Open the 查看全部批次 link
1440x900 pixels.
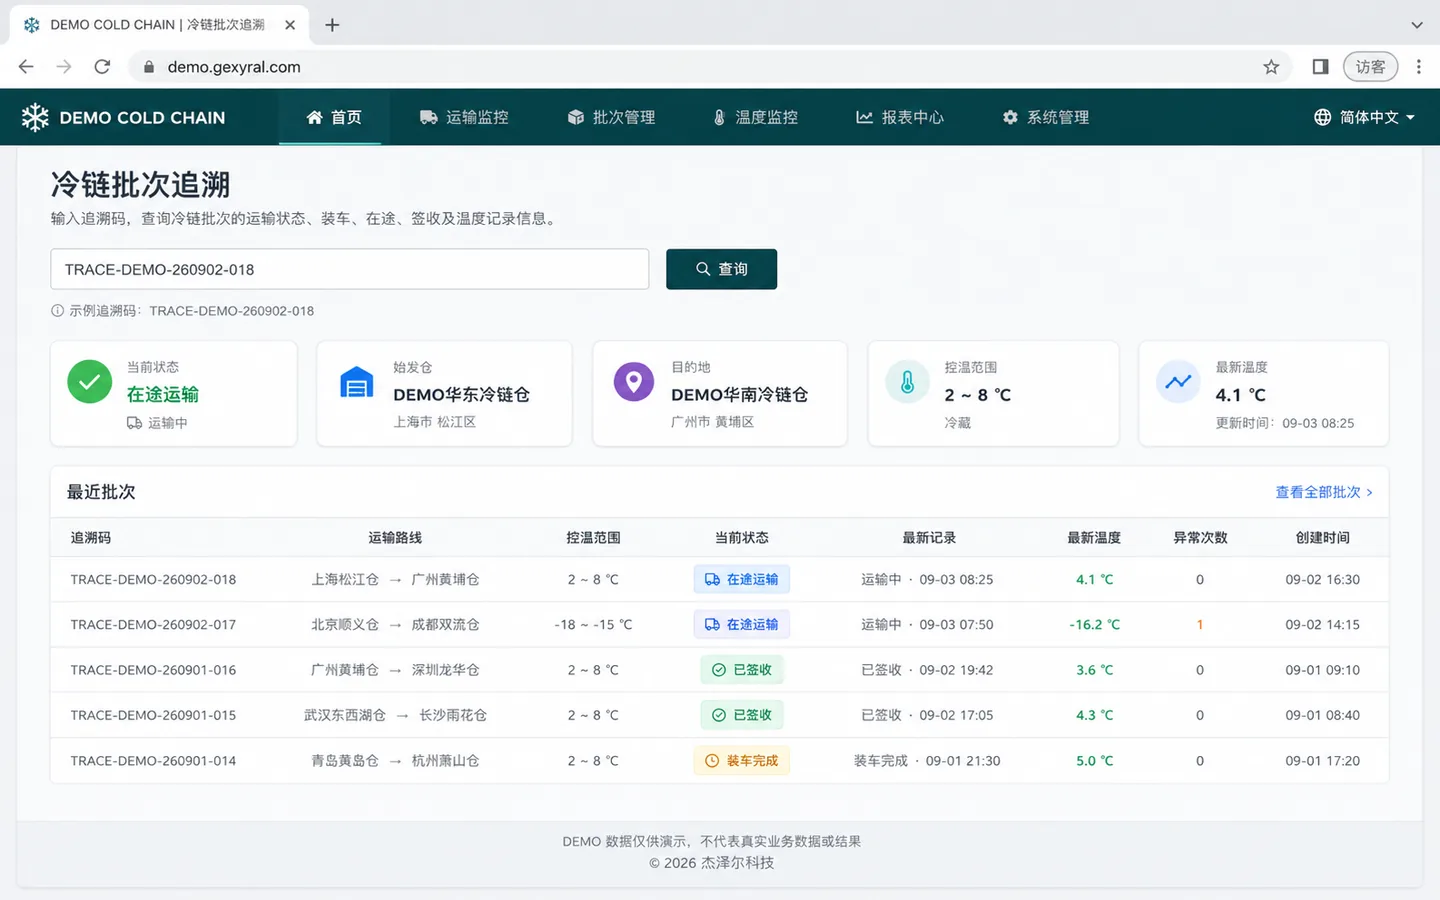tap(1324, 492)
